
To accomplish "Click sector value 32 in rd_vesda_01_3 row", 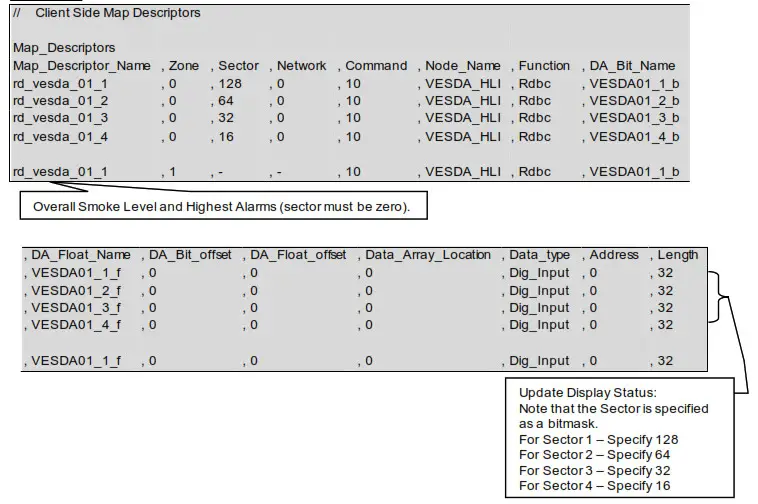I will [x=226, y=118].
